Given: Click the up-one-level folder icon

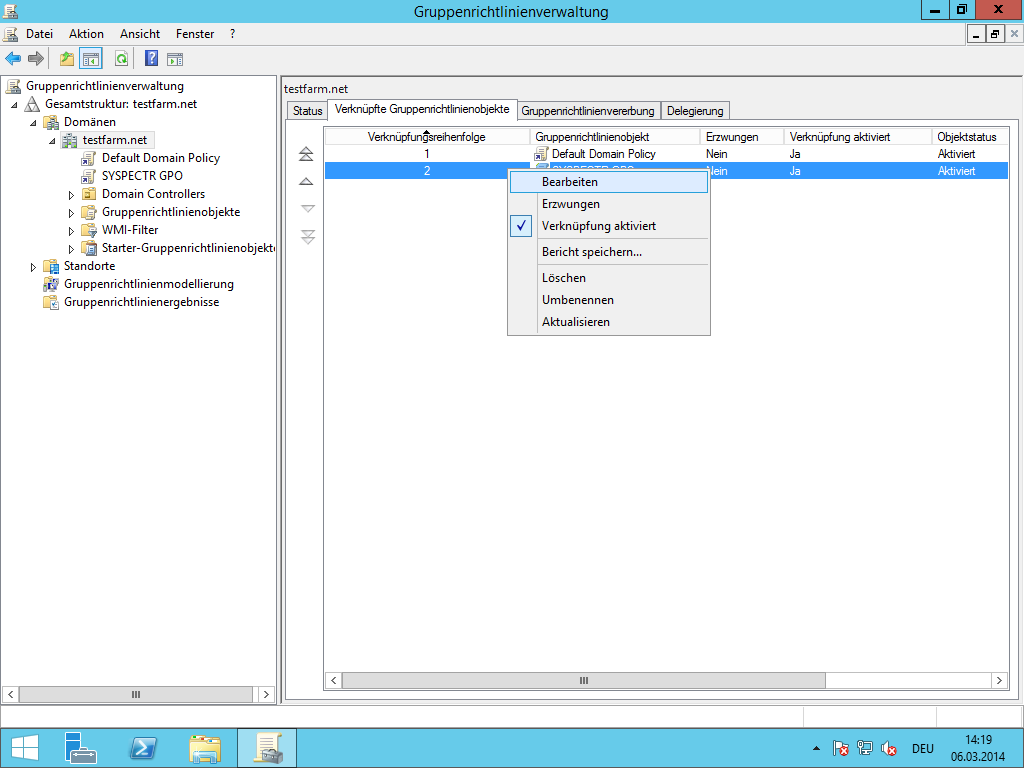Looking at the screenshot, I should (67, 59).
